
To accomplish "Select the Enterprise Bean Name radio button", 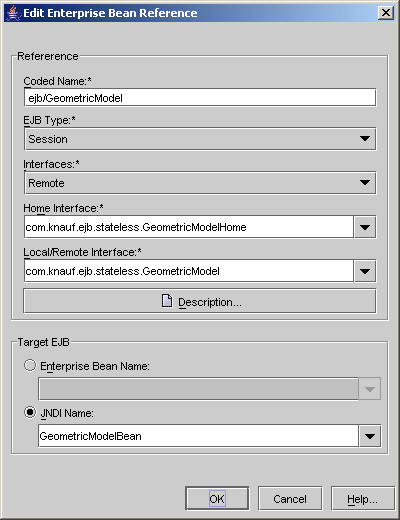I will coord(30,365).
